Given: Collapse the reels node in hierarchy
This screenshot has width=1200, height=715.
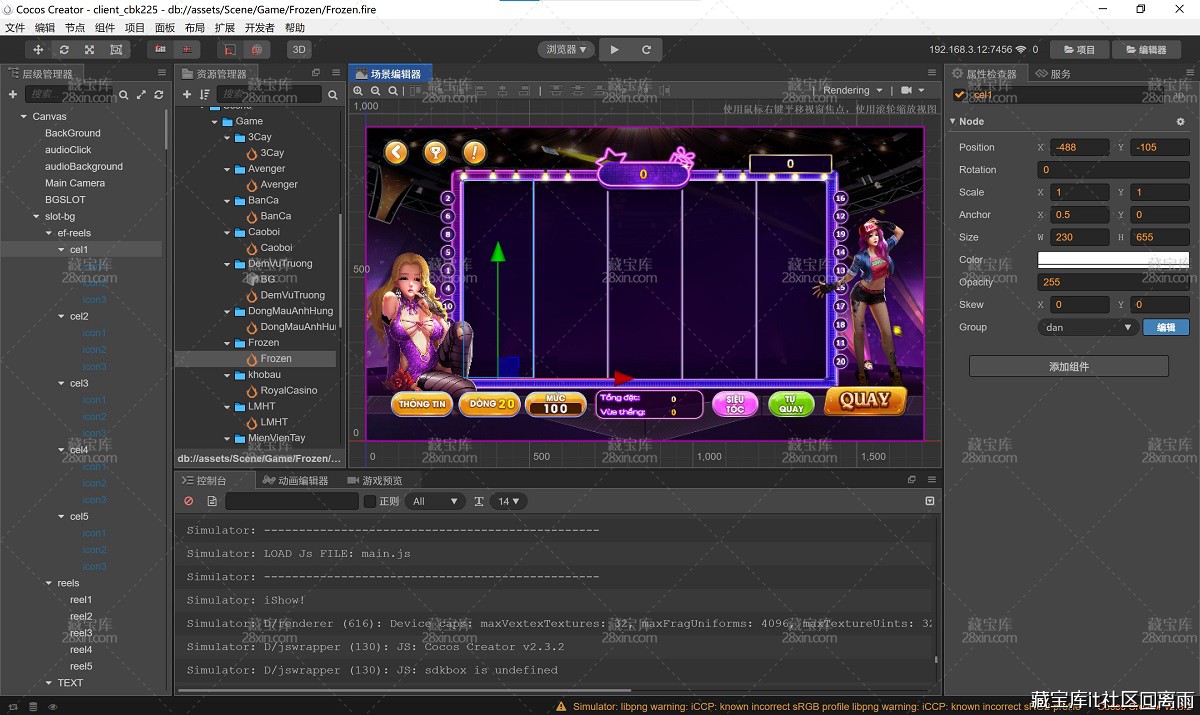Looking at the screenshot, I should click(48, 583).
